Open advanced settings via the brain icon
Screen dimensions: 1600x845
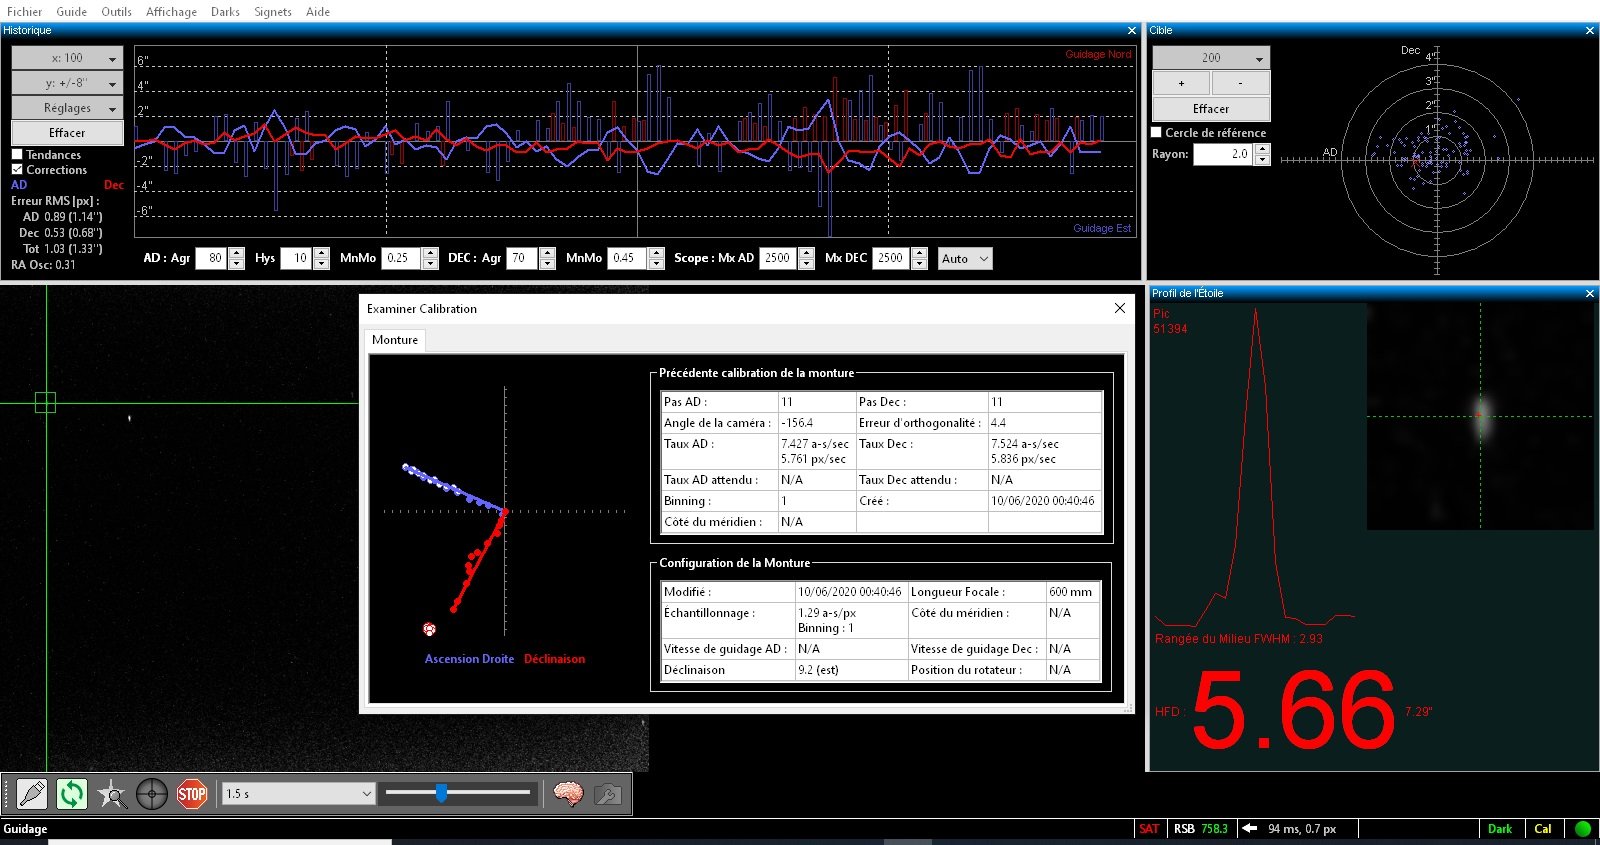click(x=568, y=794)
